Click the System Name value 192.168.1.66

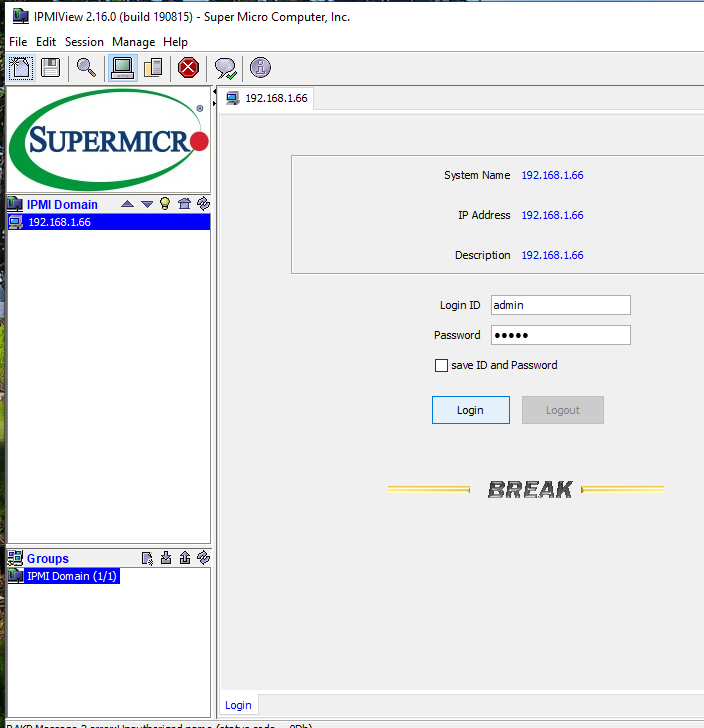552,175
